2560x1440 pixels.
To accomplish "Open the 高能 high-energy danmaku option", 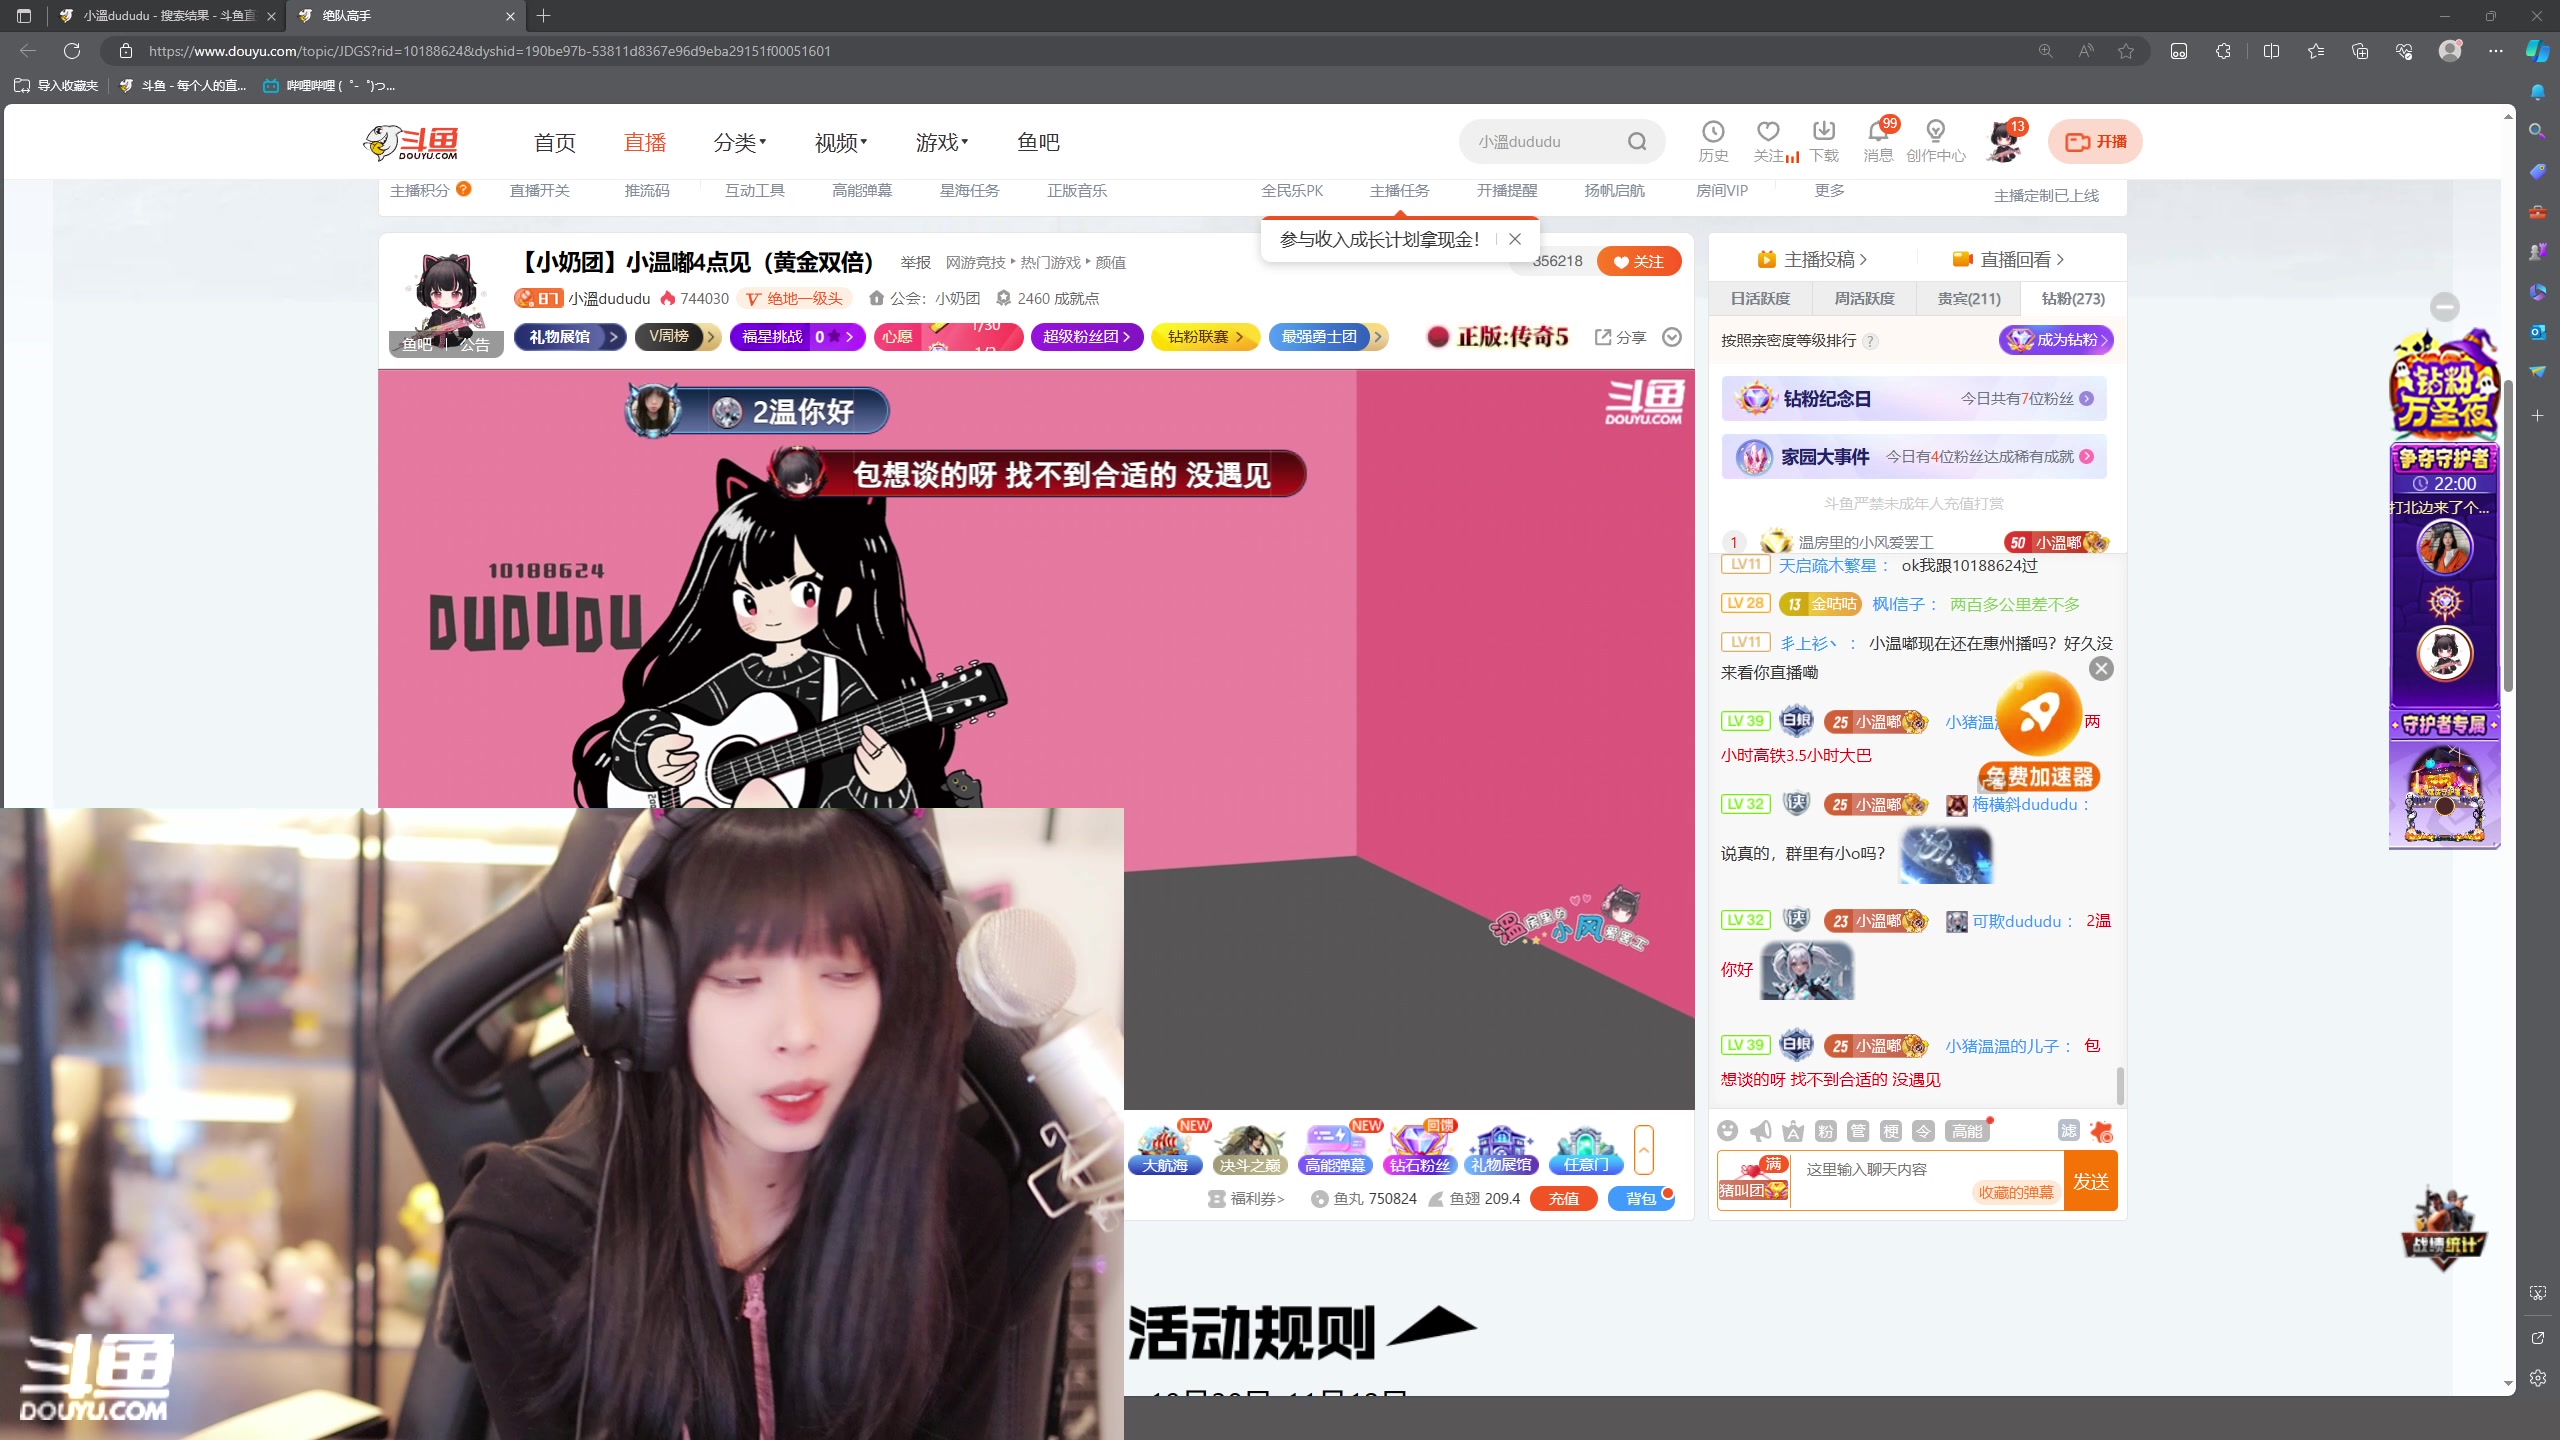I will point(1967,1131).
